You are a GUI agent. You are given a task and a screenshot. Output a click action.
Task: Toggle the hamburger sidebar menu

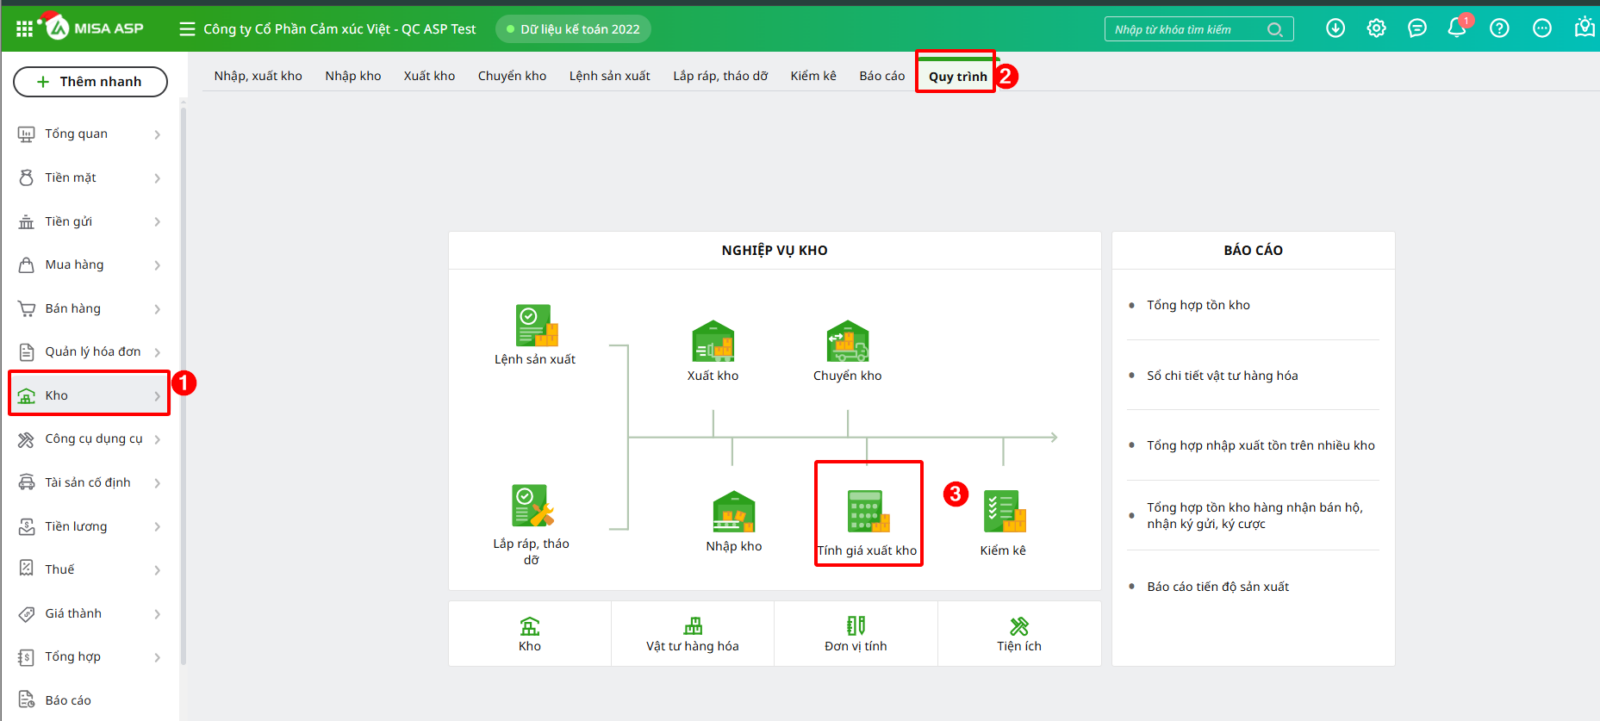point(187,29)
